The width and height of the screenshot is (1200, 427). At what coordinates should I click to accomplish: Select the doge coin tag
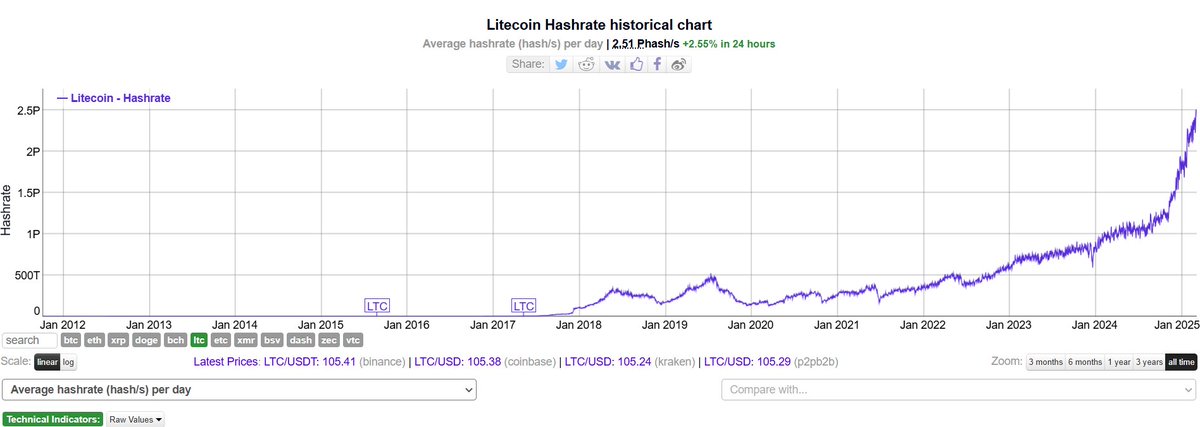[x=146, y=340]
